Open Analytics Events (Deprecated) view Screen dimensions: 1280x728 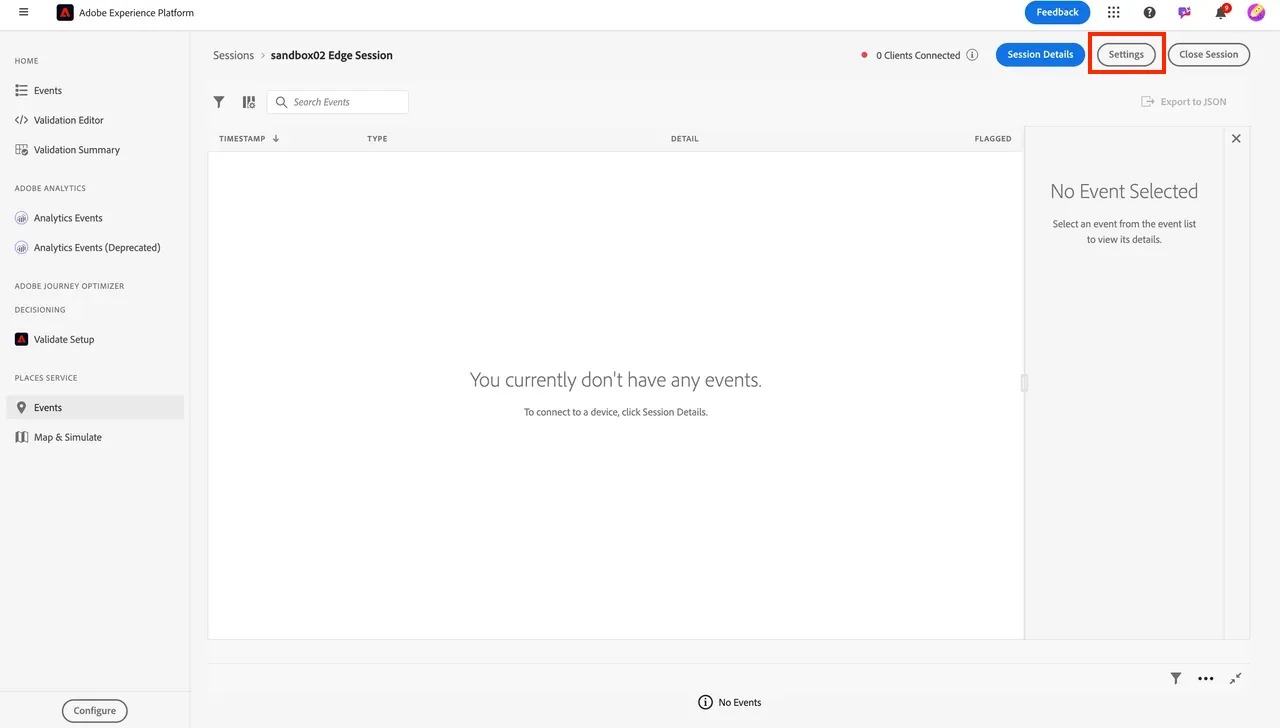click(x=95, y=248)
